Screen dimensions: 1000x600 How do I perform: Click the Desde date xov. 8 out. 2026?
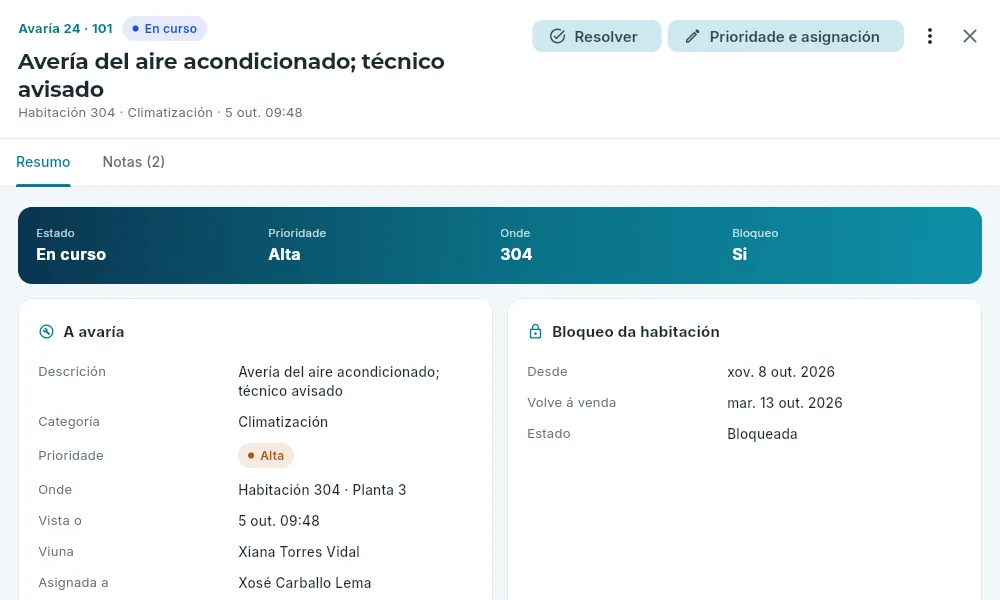pos(781,372)
